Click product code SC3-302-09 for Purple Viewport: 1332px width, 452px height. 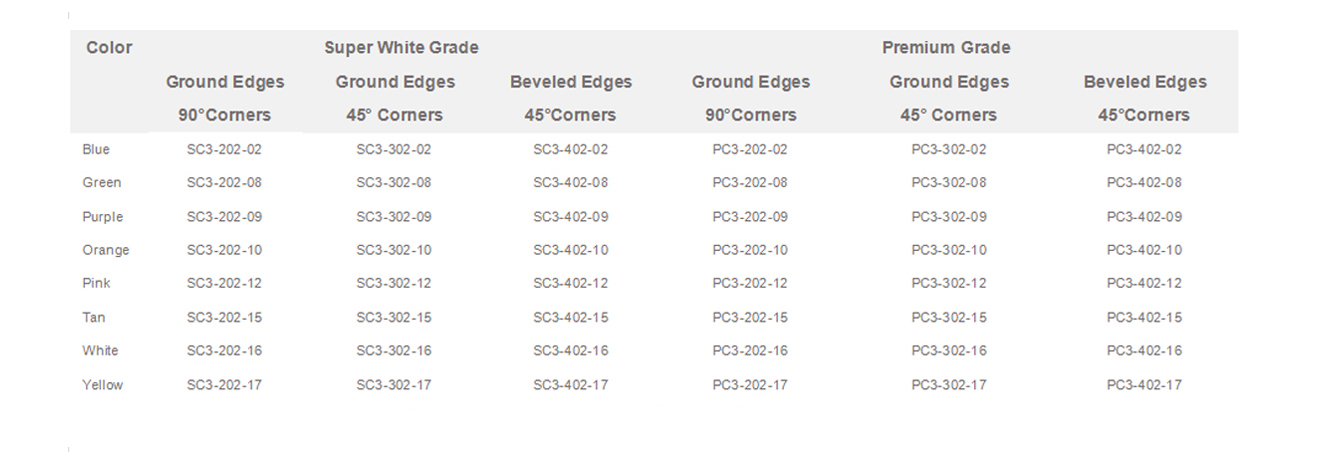(394, 217)
